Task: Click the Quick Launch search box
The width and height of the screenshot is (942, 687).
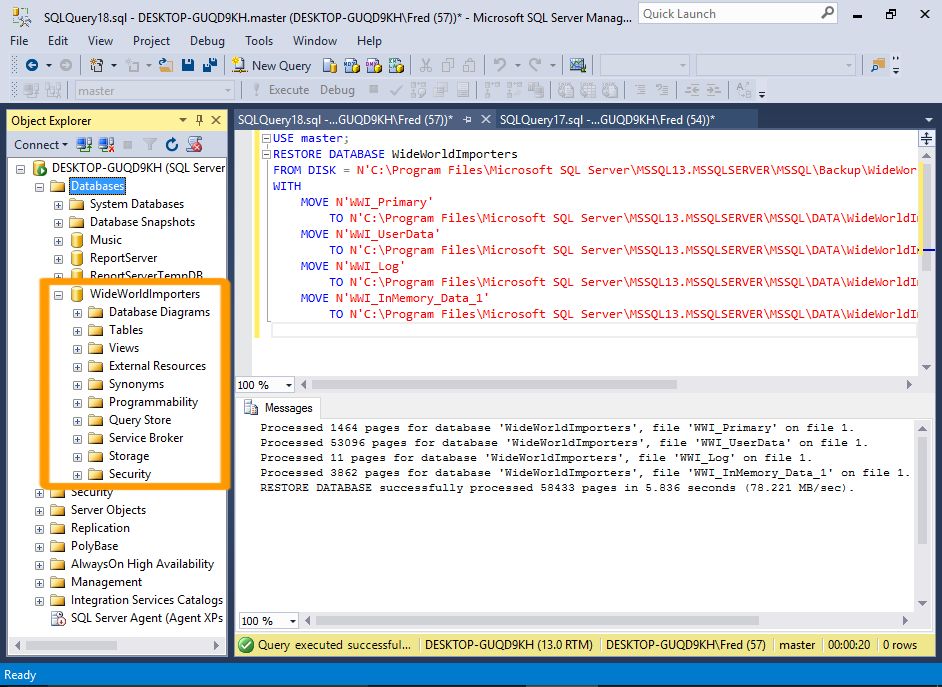Action: 731,13
